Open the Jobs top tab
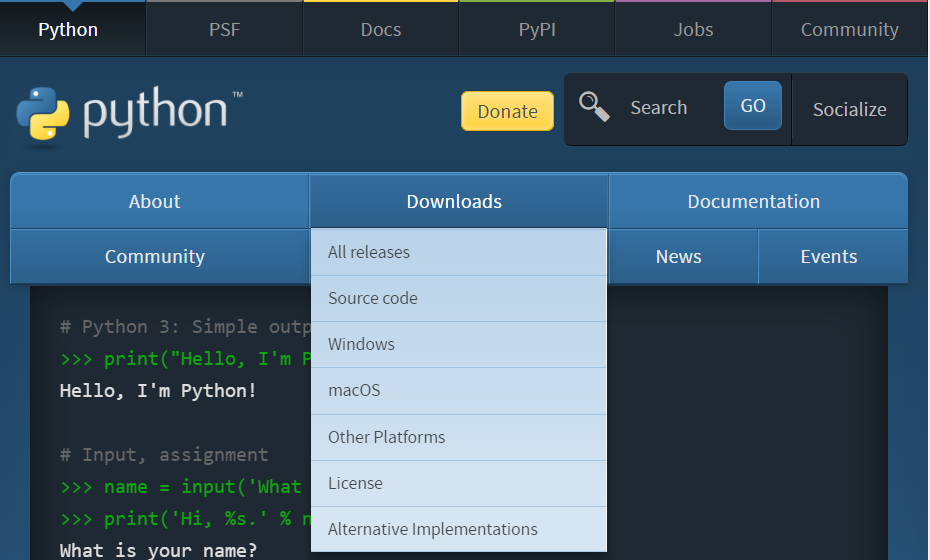 point(693,29)
